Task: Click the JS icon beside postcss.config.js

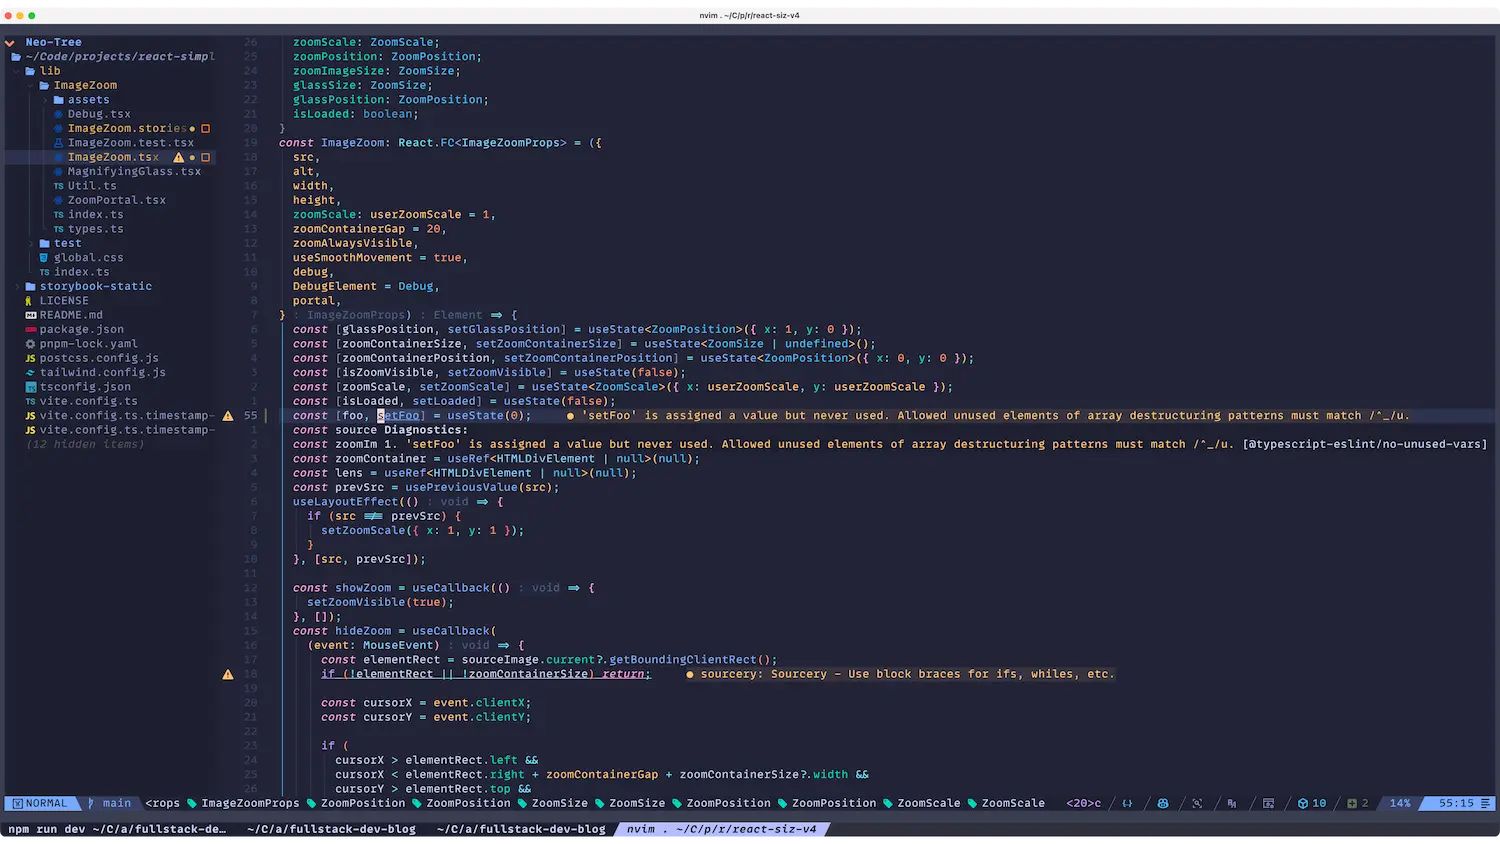Action: pos(30,358)
